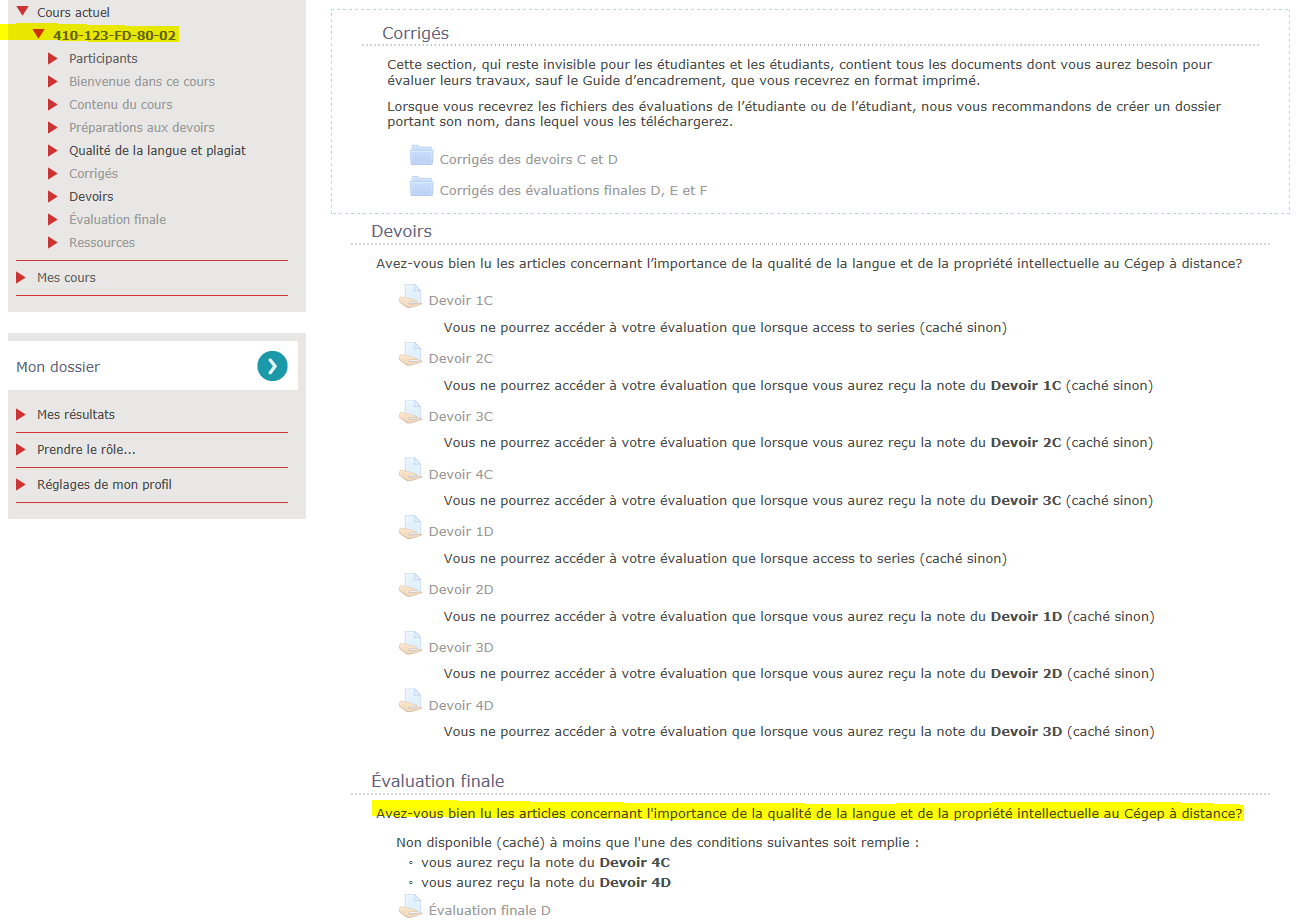The image size is (1304, 921).
Task: Click the Ressources sidebar item
Action: tap(102, 243)
